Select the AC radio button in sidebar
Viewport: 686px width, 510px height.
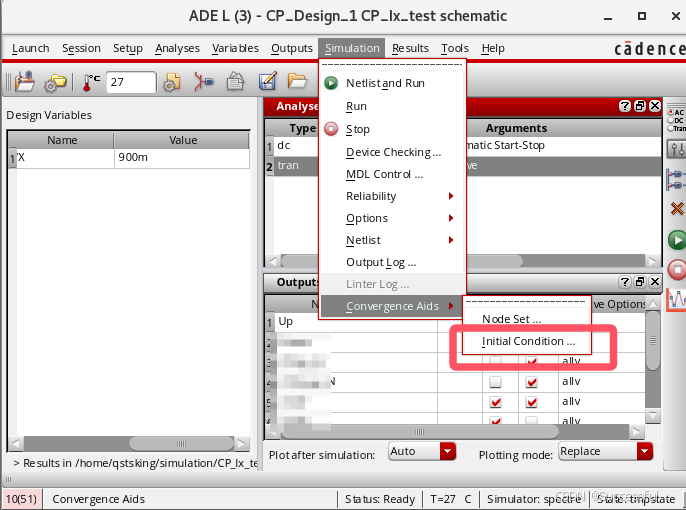point(670,112)
